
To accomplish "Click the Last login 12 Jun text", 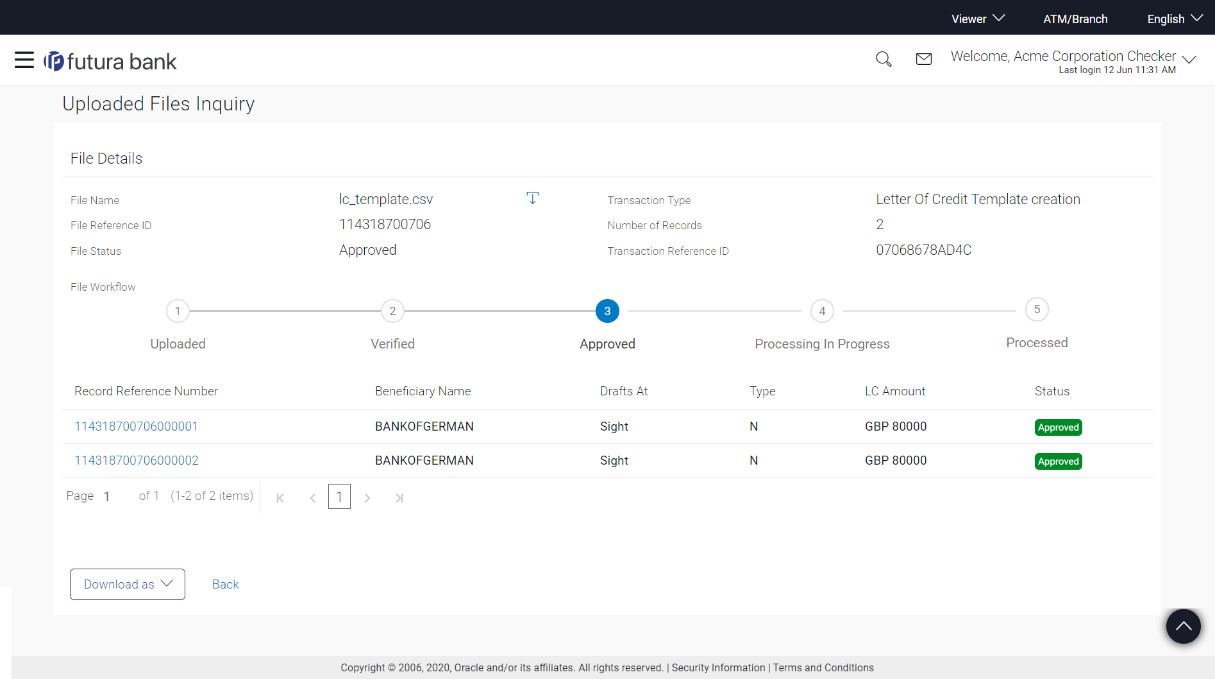I will pyautogui.click(x=1117, y=70).
